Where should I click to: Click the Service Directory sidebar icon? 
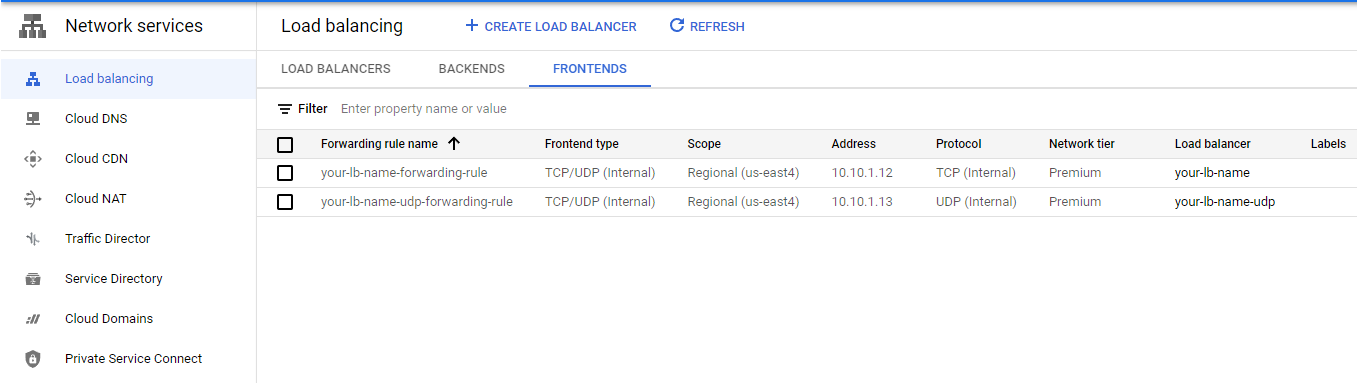coord(33,279)
